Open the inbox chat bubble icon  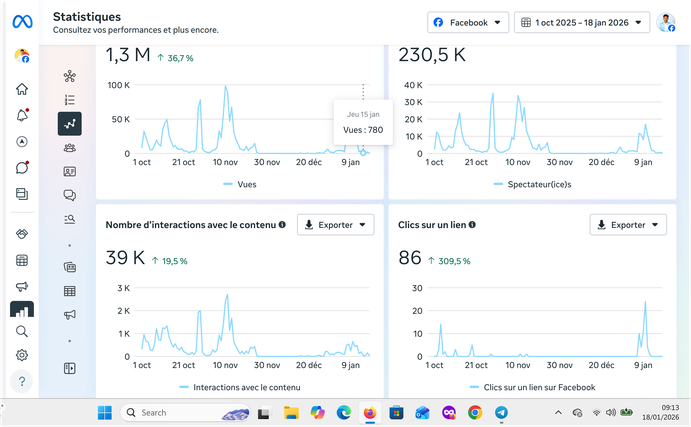(x=22, y=167)
